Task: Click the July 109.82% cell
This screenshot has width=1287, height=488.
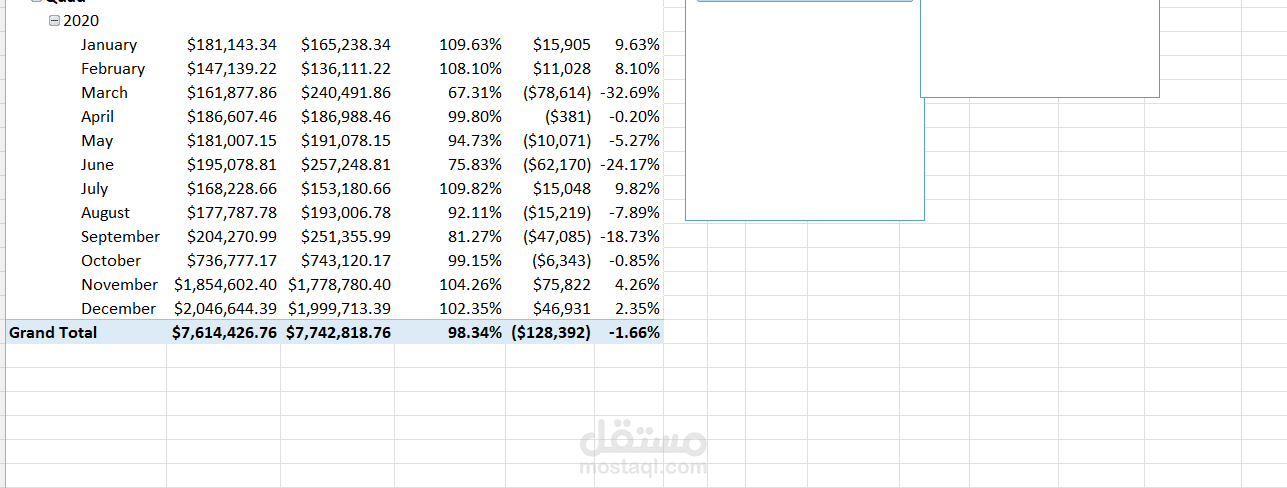Action: pos(470,189)
